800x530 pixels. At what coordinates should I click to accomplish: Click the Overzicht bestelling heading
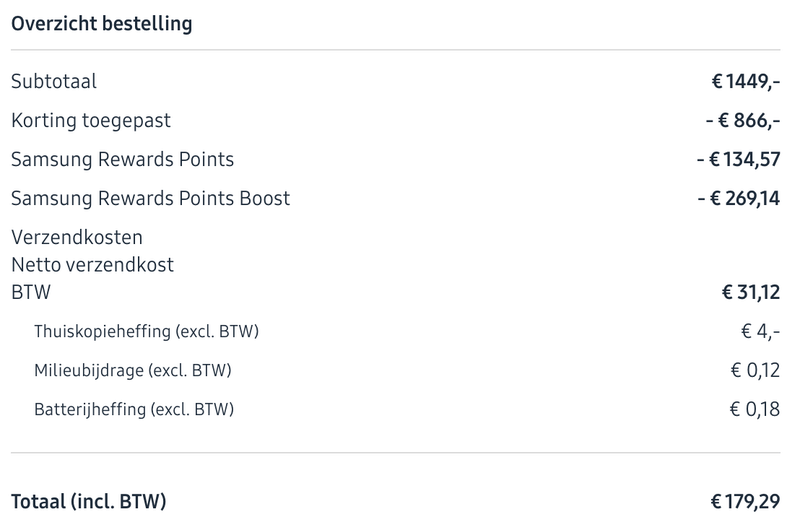click(101, 24)
